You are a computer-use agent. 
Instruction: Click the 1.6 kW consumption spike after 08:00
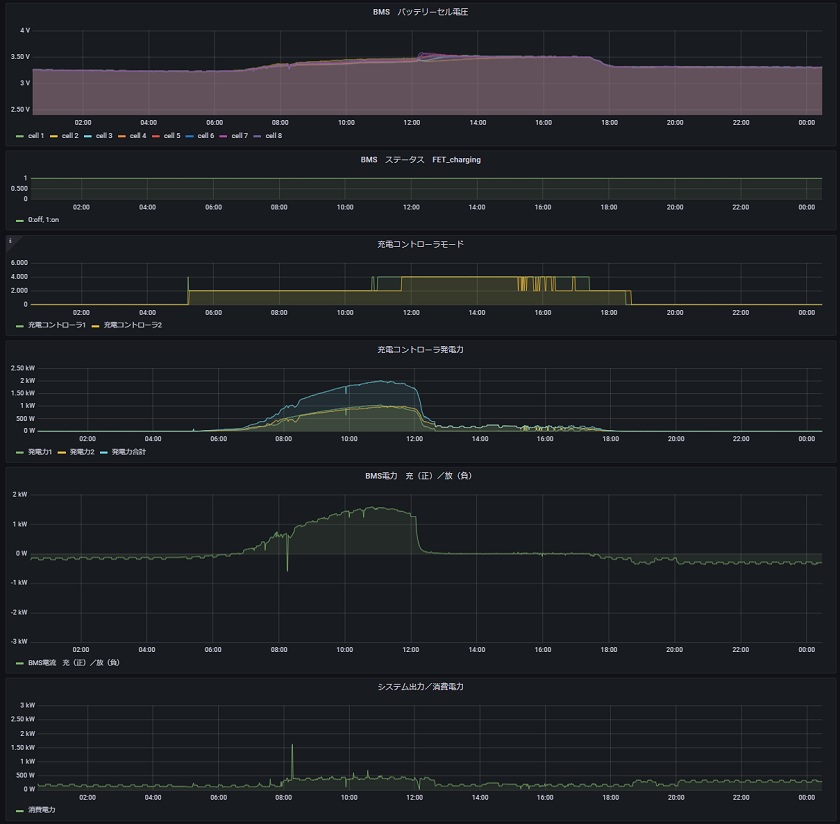(292, 745)
